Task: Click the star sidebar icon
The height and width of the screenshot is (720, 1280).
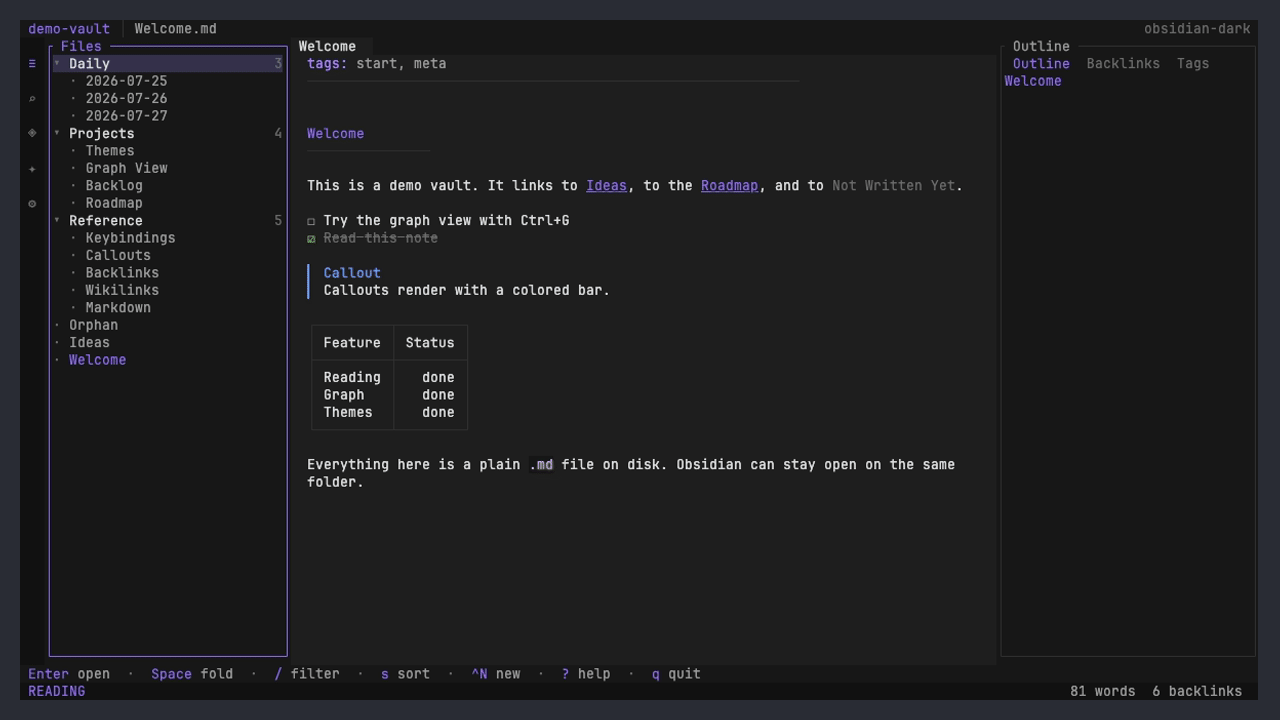Action: [x=32, y=169]
